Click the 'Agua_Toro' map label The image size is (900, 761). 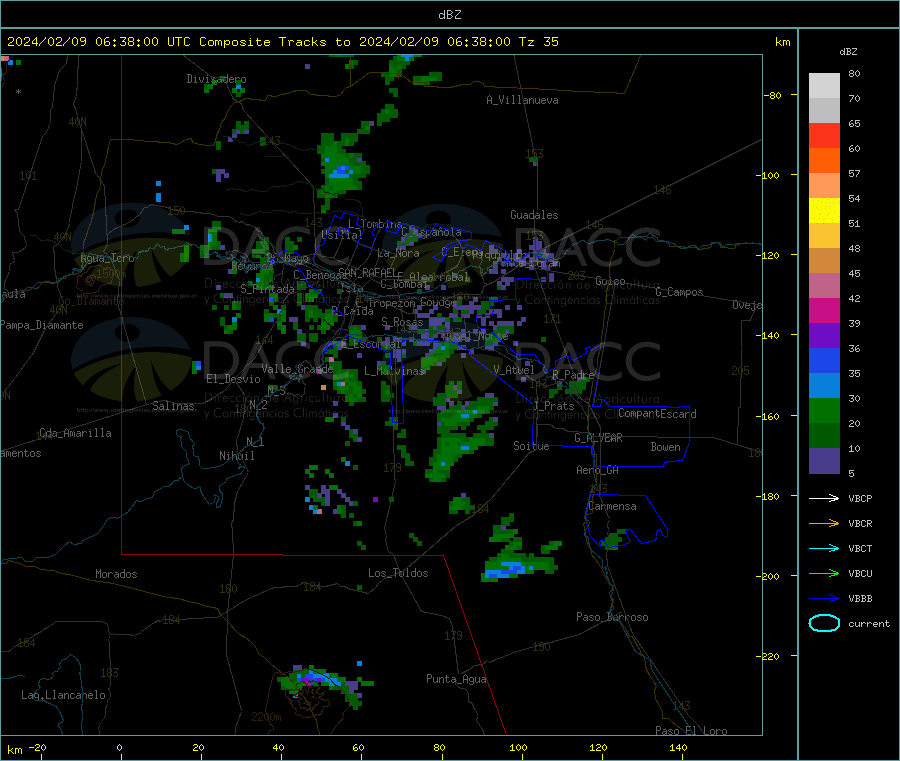click(107, 258)
